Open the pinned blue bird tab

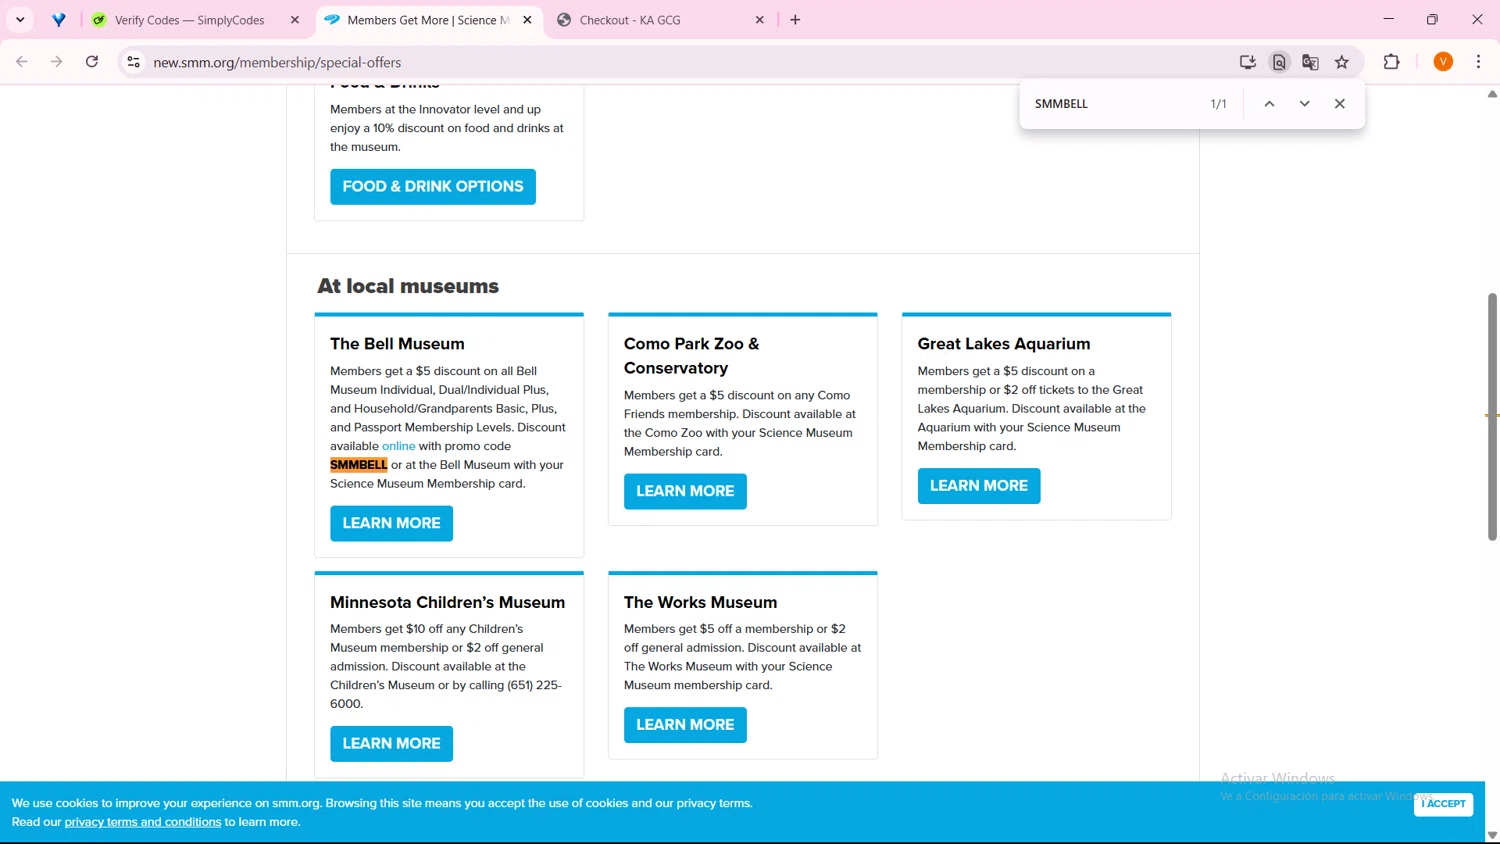[59, 20]
